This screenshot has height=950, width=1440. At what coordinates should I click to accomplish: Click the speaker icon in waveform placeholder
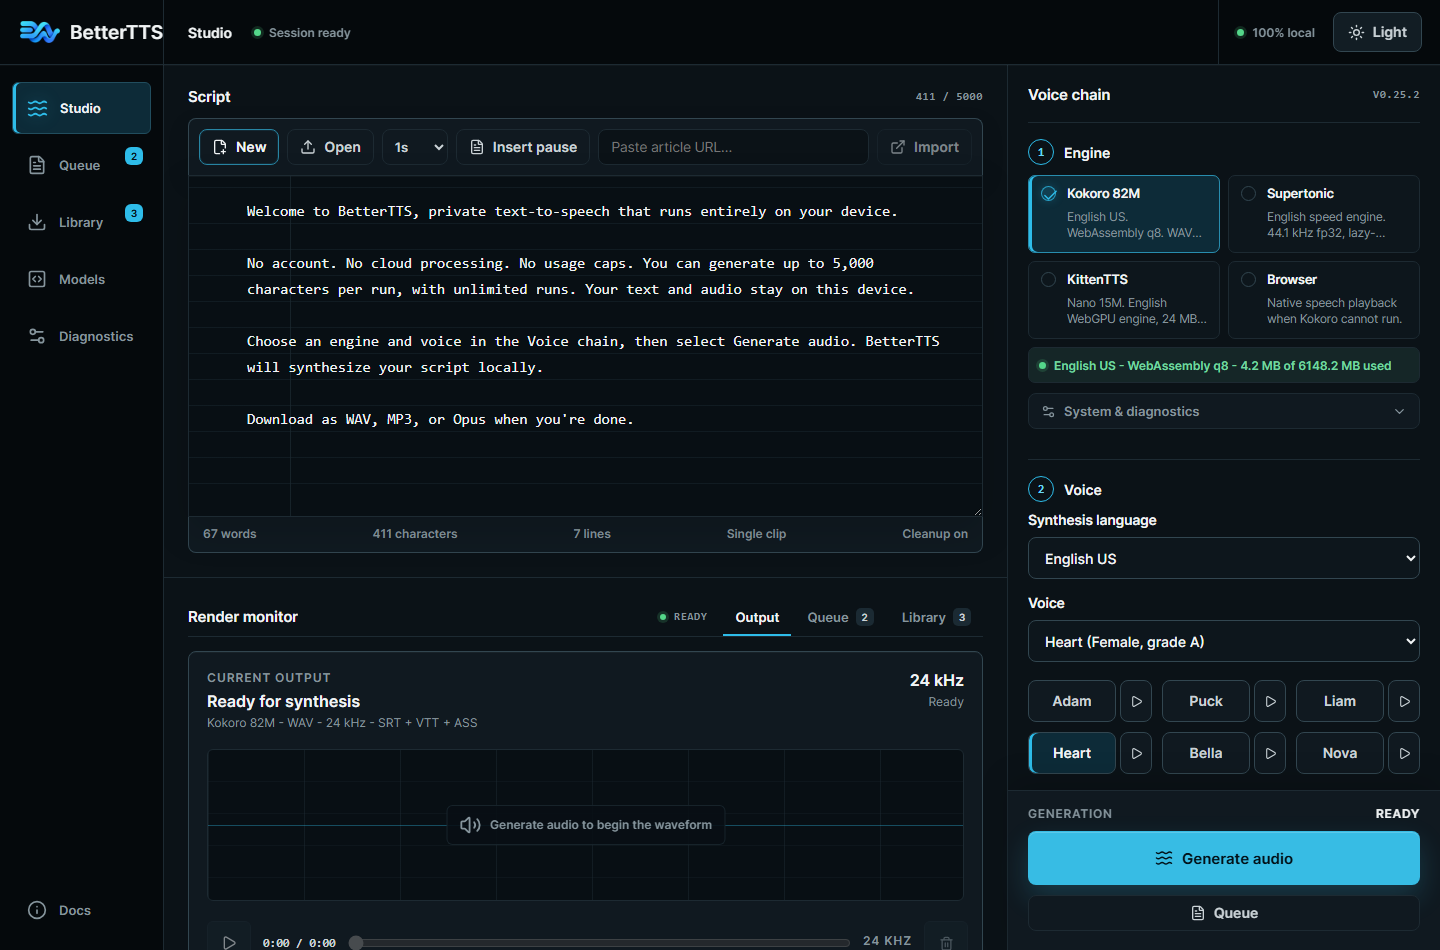coord(470,825)
